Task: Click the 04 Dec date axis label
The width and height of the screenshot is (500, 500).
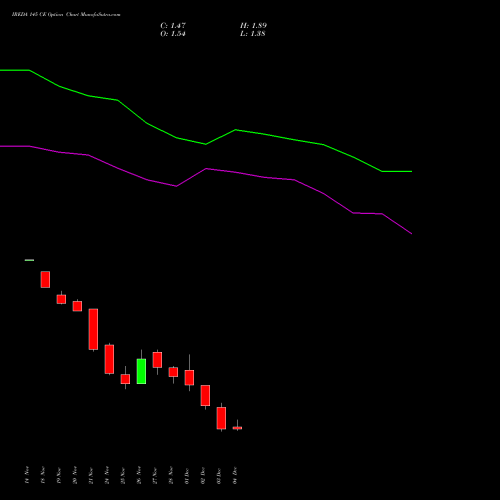Action: (x=235, y=475)
